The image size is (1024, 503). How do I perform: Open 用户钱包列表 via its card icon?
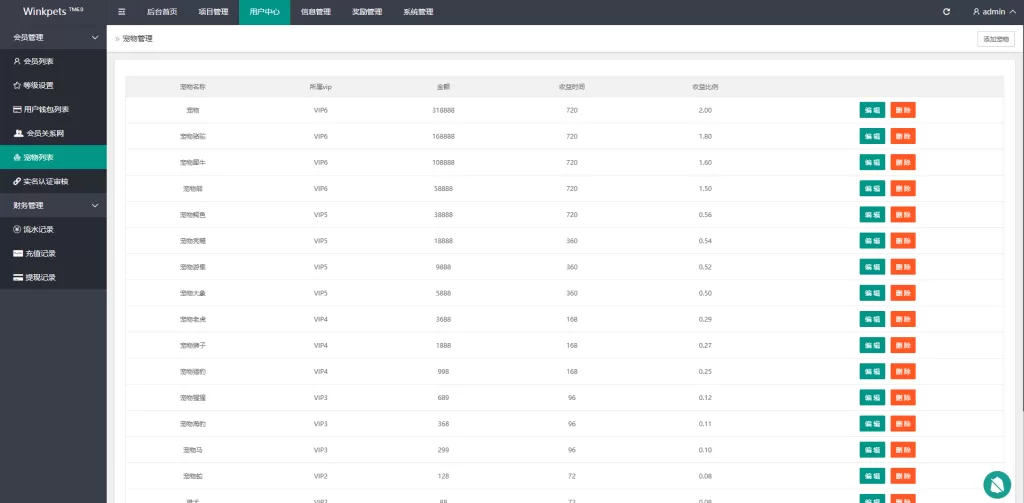tap(17, 109)
